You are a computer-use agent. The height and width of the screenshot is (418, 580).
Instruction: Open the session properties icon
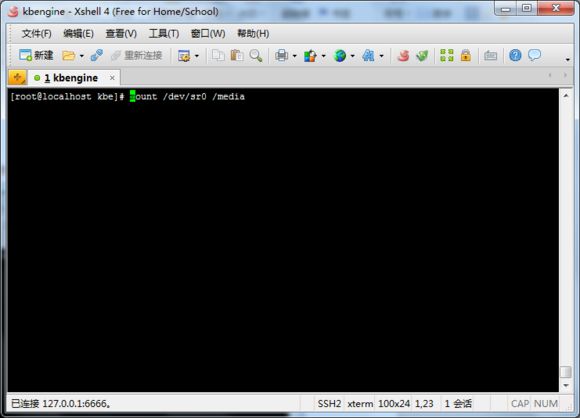click(184, 55)
